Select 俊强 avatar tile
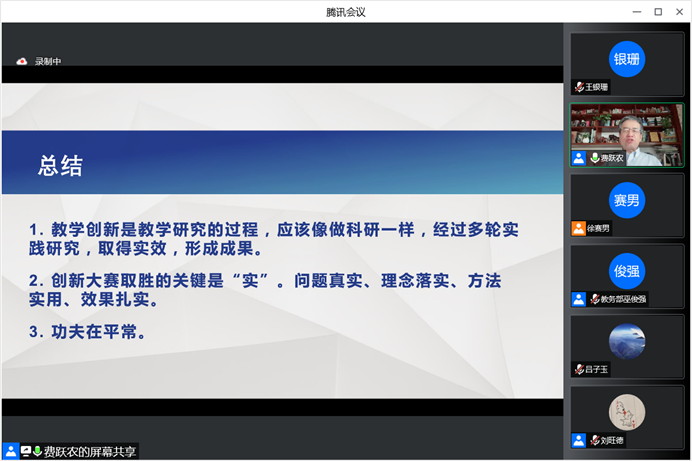The image size is (692, 461). [627, 270]
